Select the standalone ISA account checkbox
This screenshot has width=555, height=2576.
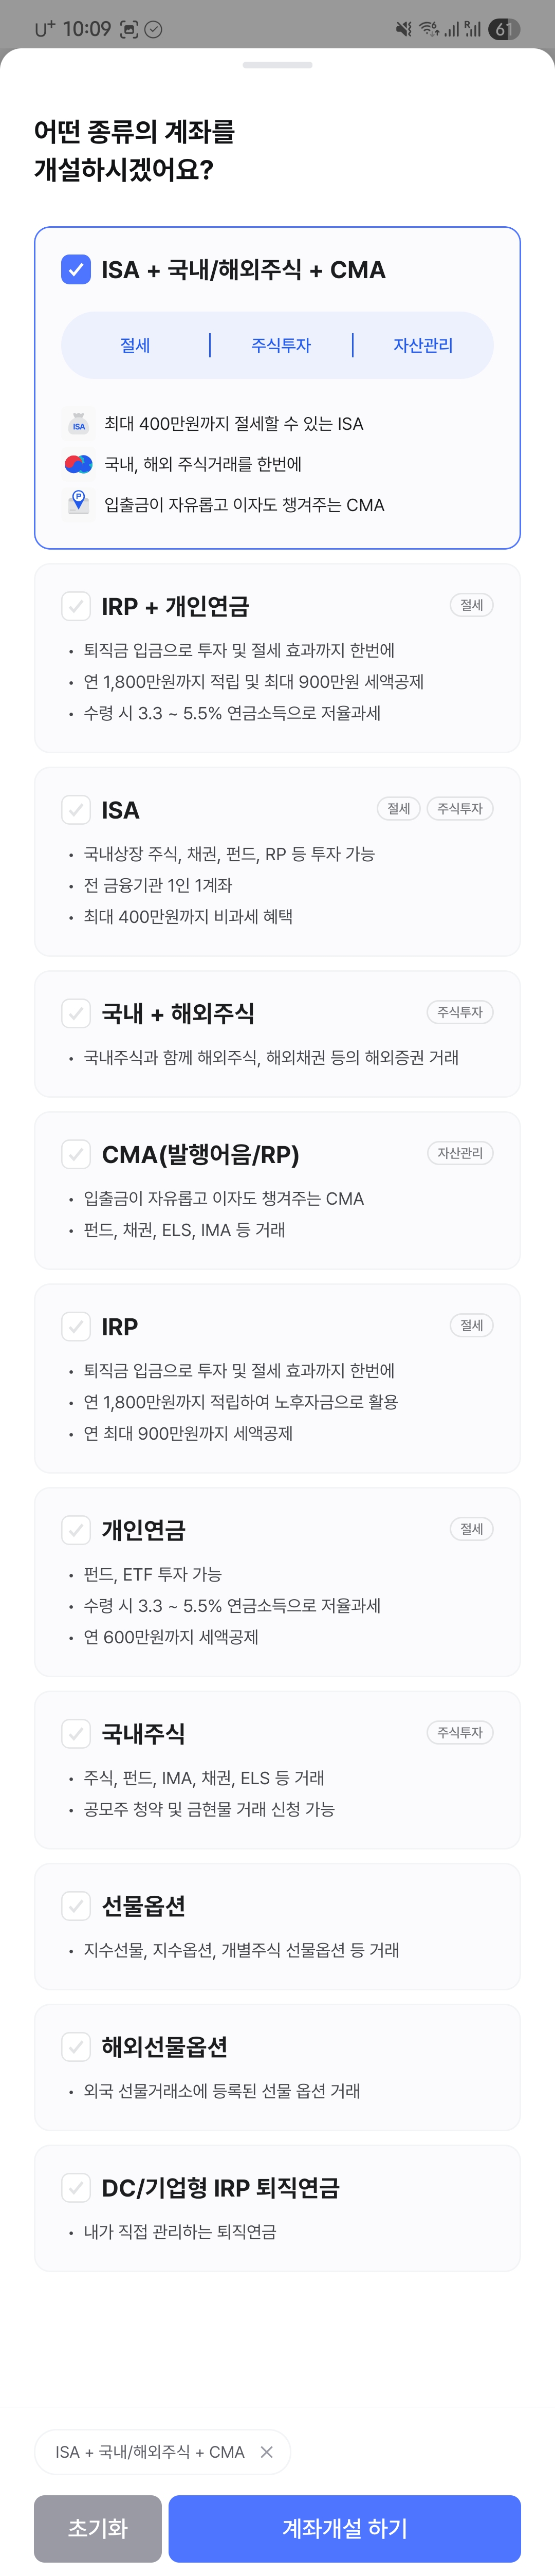[76, 809]
